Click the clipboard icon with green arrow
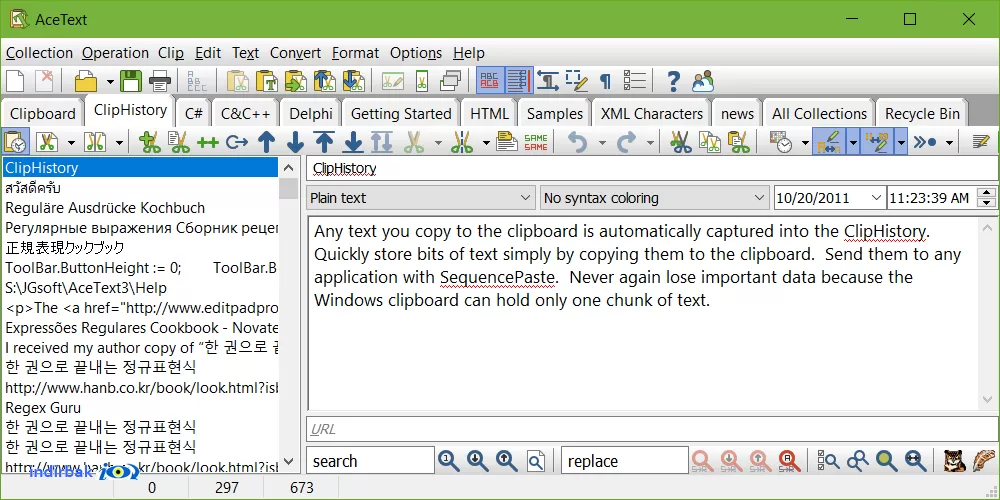 point(296,82)
